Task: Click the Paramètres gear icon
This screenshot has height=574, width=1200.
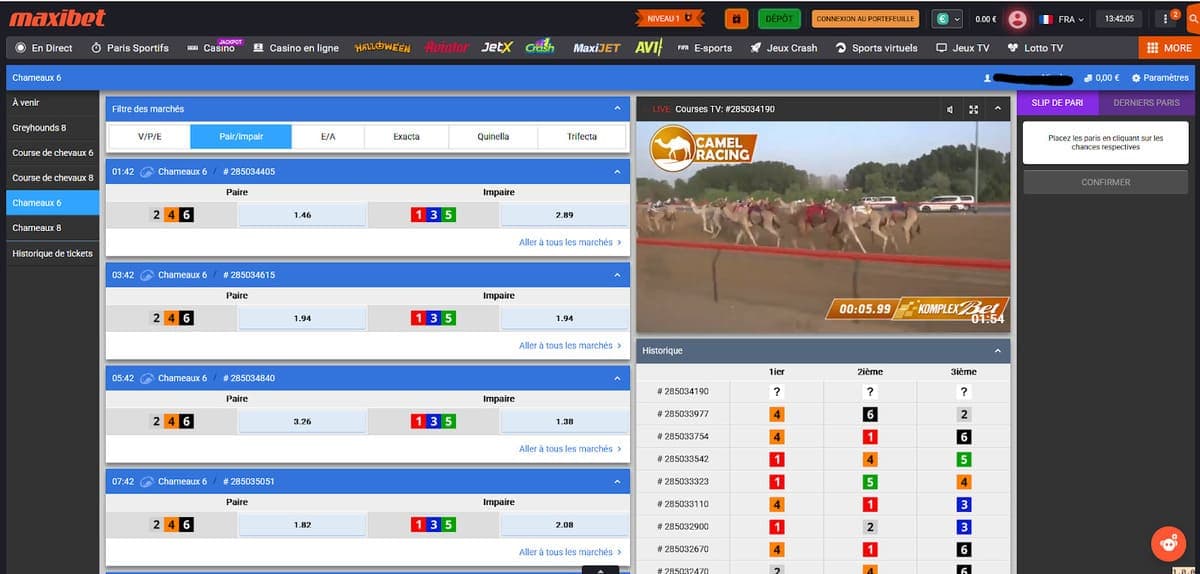Action: click(1136, 78)
